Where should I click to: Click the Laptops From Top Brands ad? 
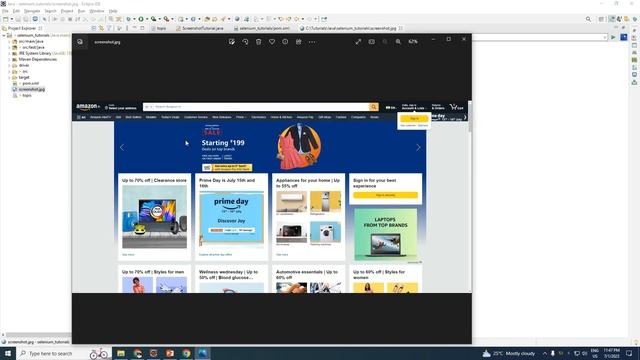[386, 235]
